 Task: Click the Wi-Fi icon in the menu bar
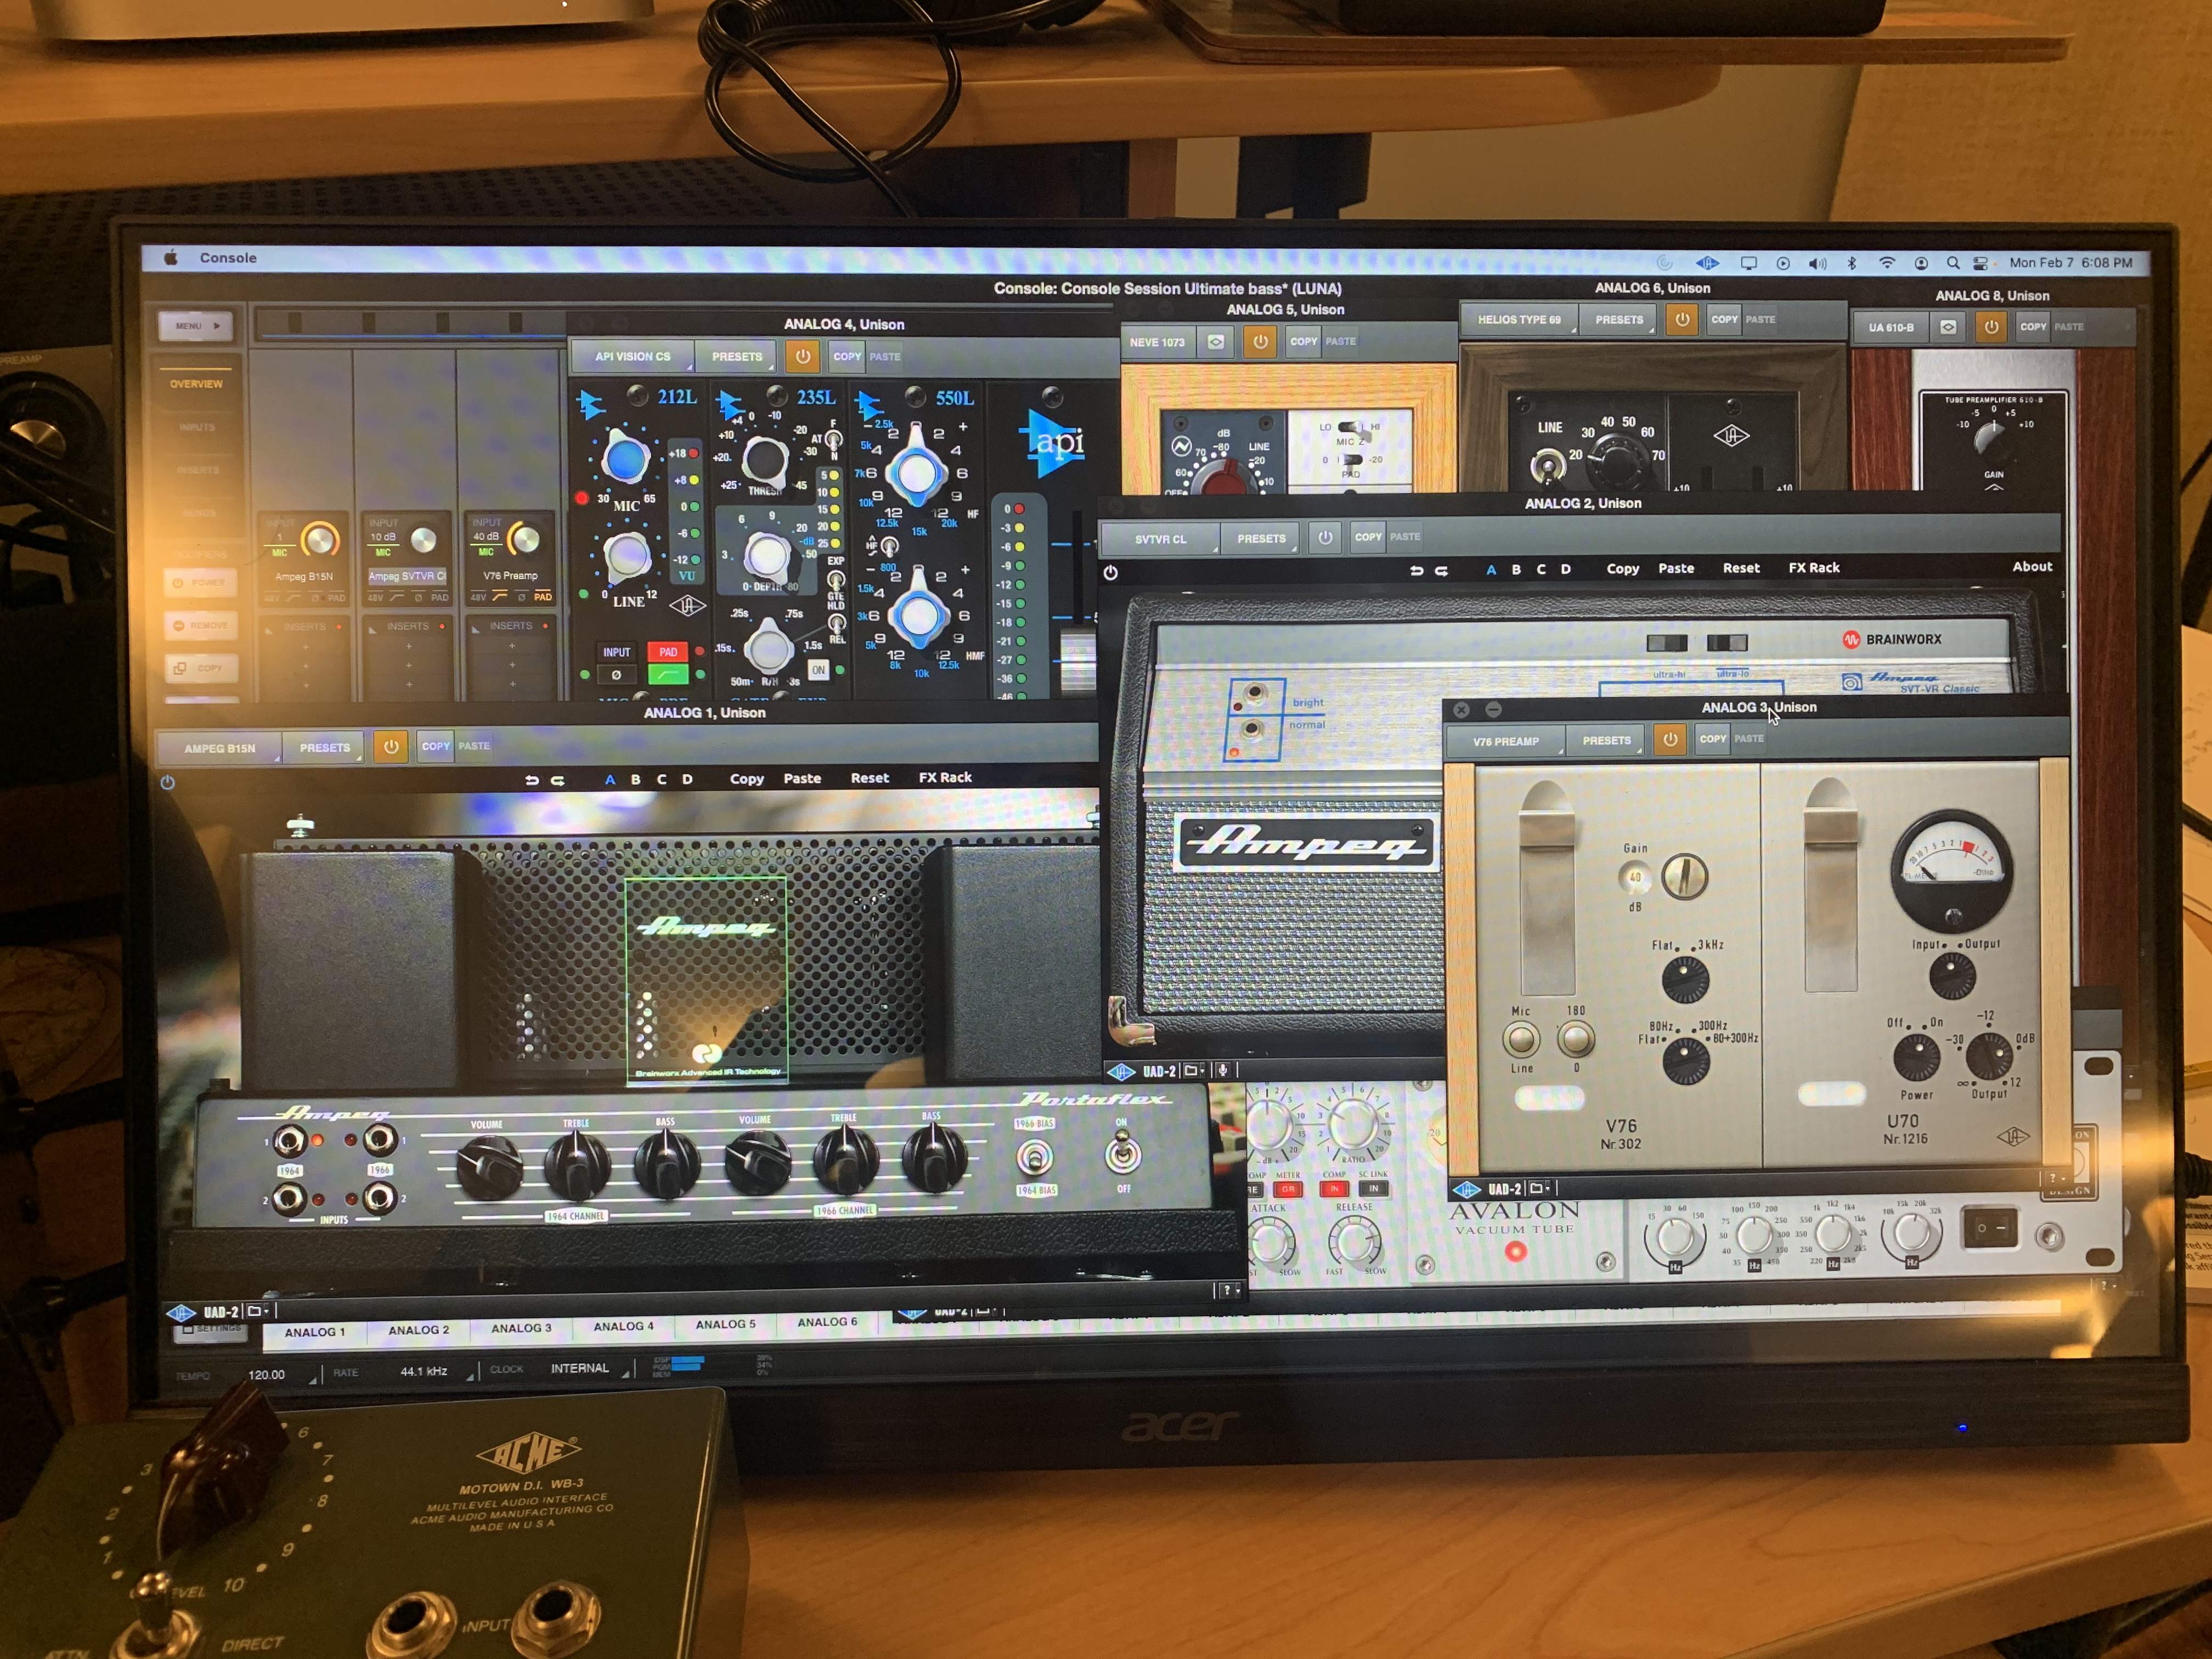[1886, 263]
